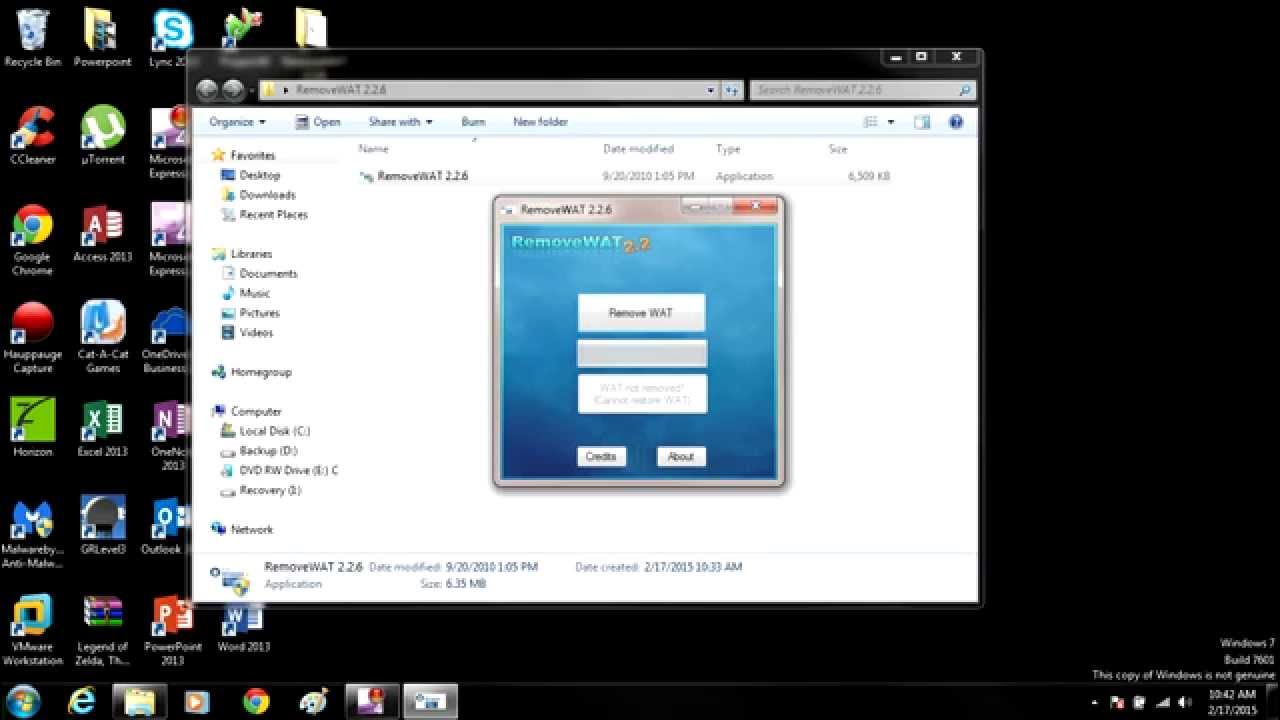The width and height of the screenshot is (1280, 720).
Task: Open the Recycle Bin desktop icon
Action: click(33, 38)
